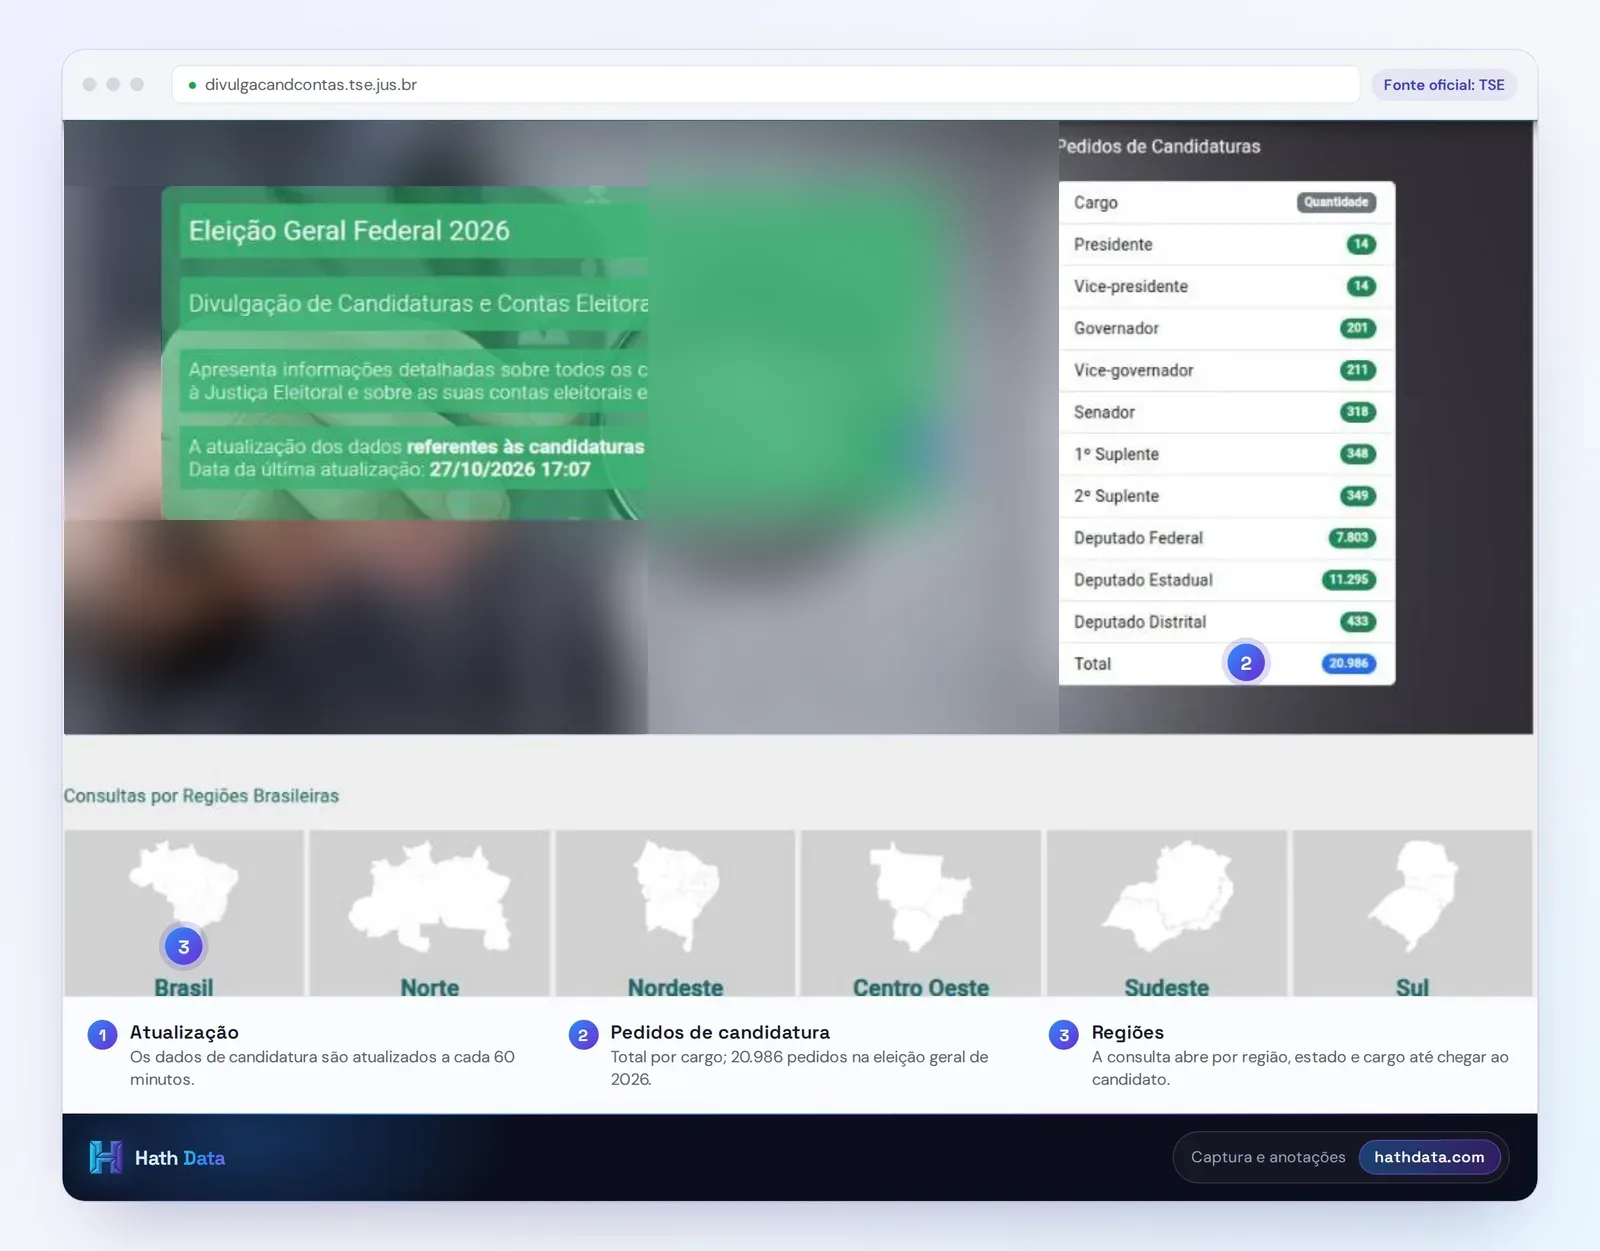This screenshot has width=1600, height=1251.
Task: Click the Hath Data logo icon
Action: [x=105, y=1157]
